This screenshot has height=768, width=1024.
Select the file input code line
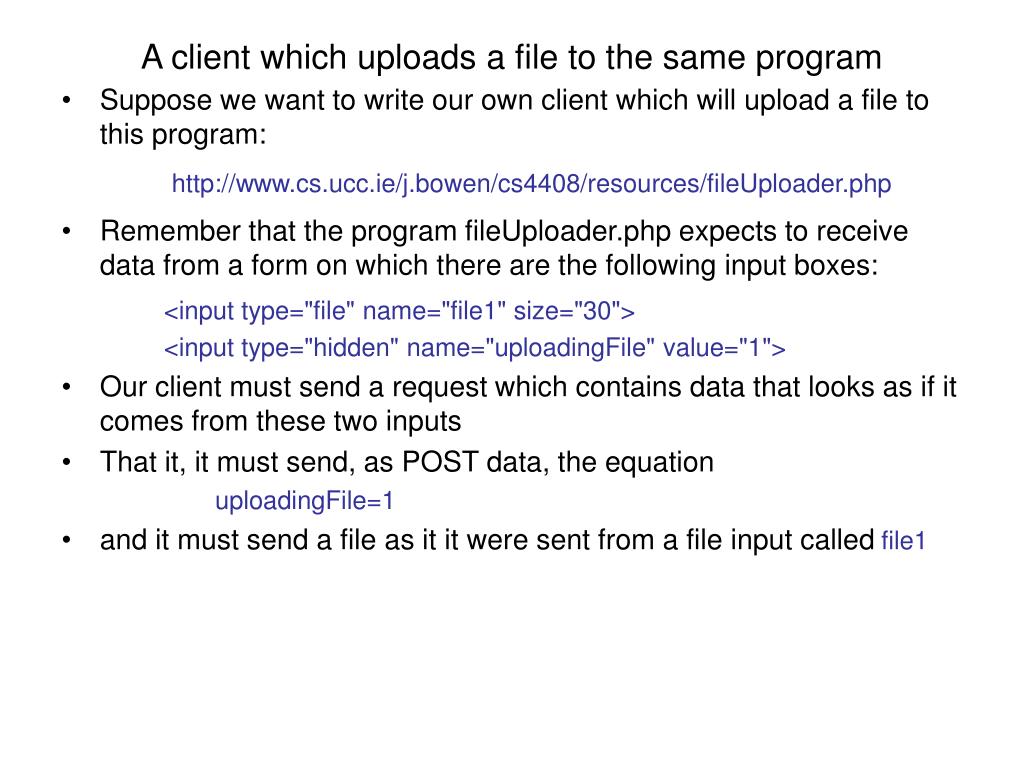click(x=399, y=312)
